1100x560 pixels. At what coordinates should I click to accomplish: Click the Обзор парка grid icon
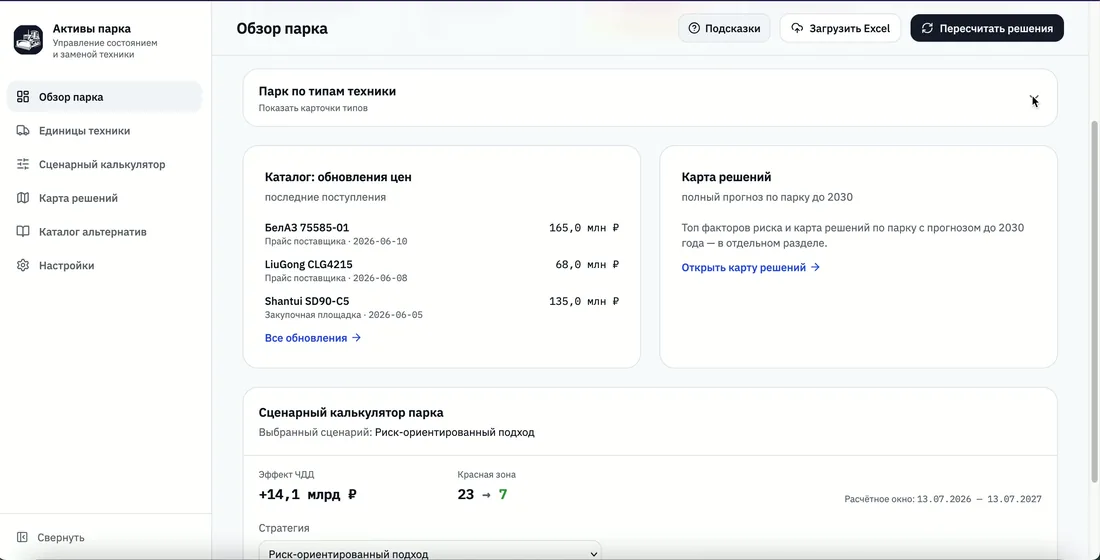coord(22,97)
